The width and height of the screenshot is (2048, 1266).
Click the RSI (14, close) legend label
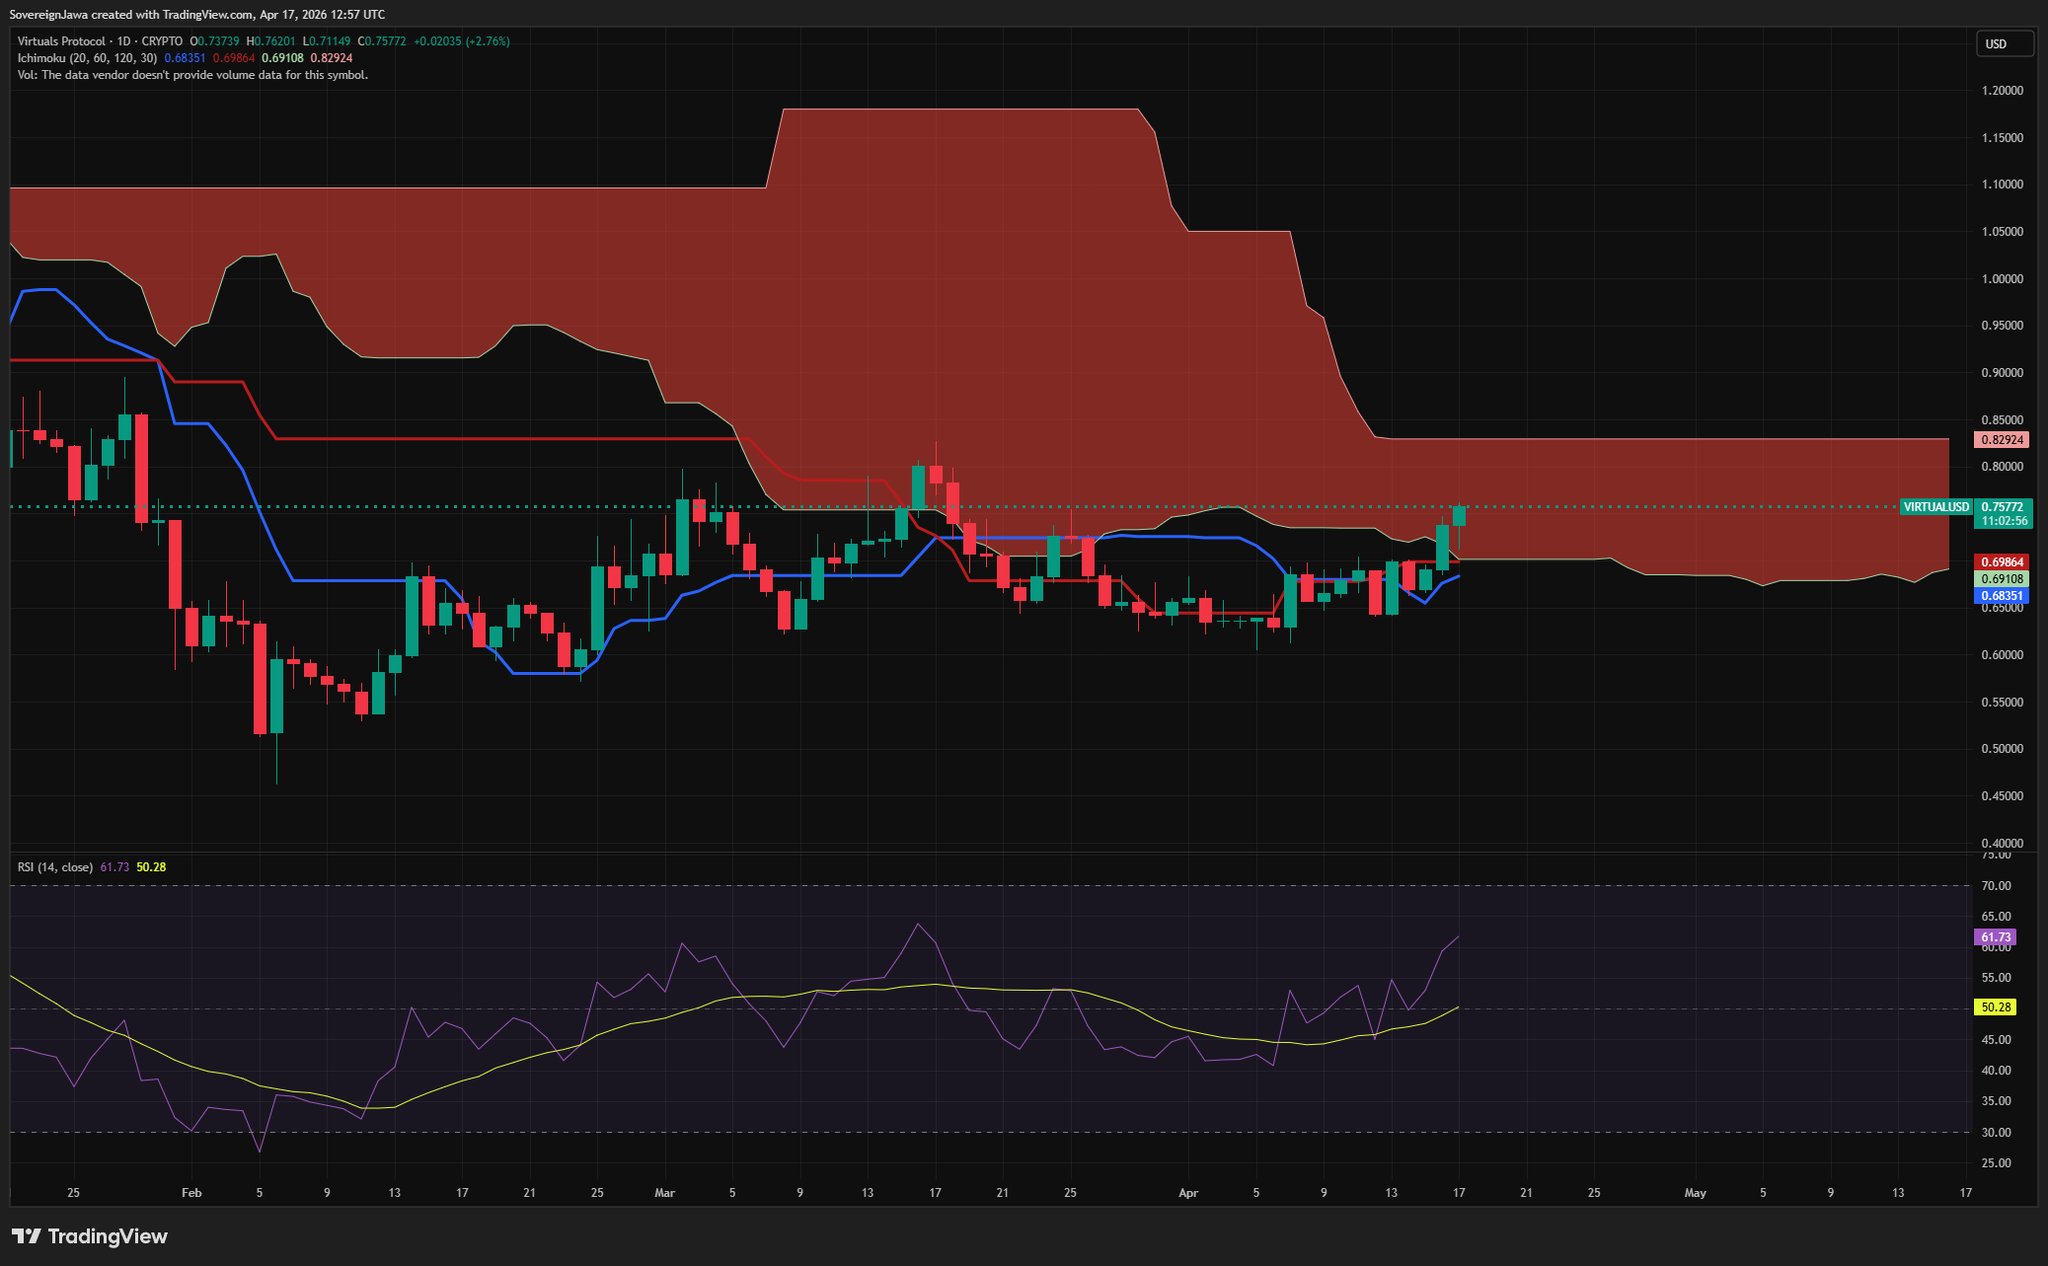click(55, 867)
